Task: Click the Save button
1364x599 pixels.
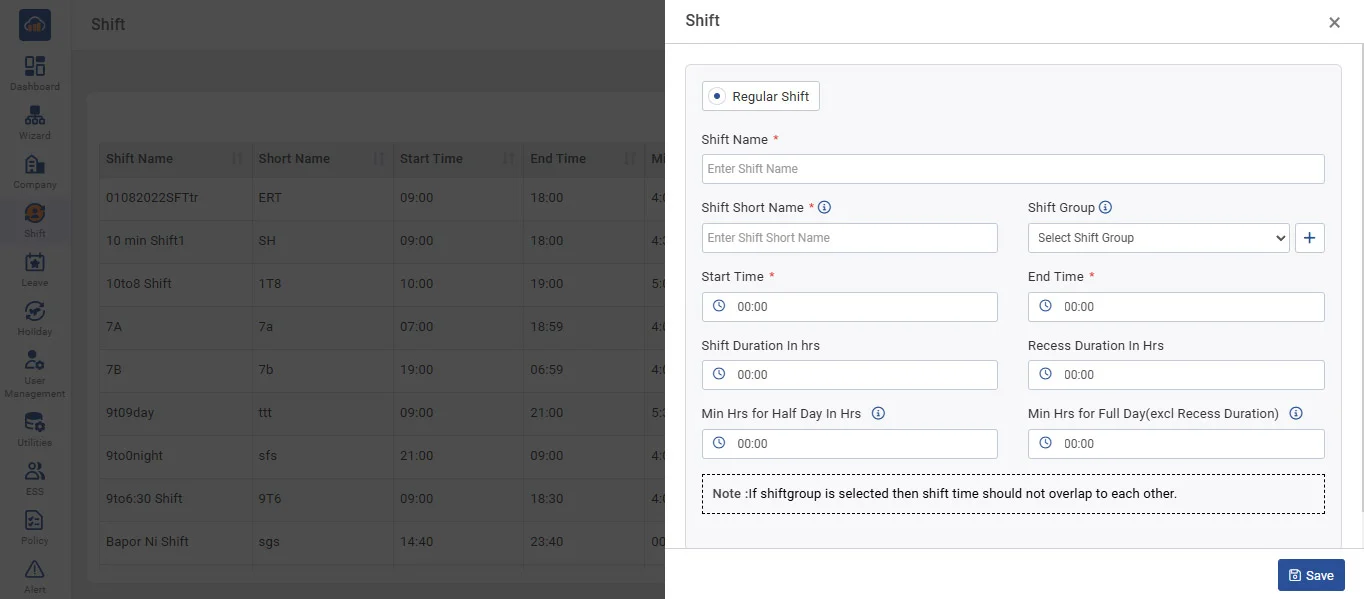Action: tap(1311, 575)
